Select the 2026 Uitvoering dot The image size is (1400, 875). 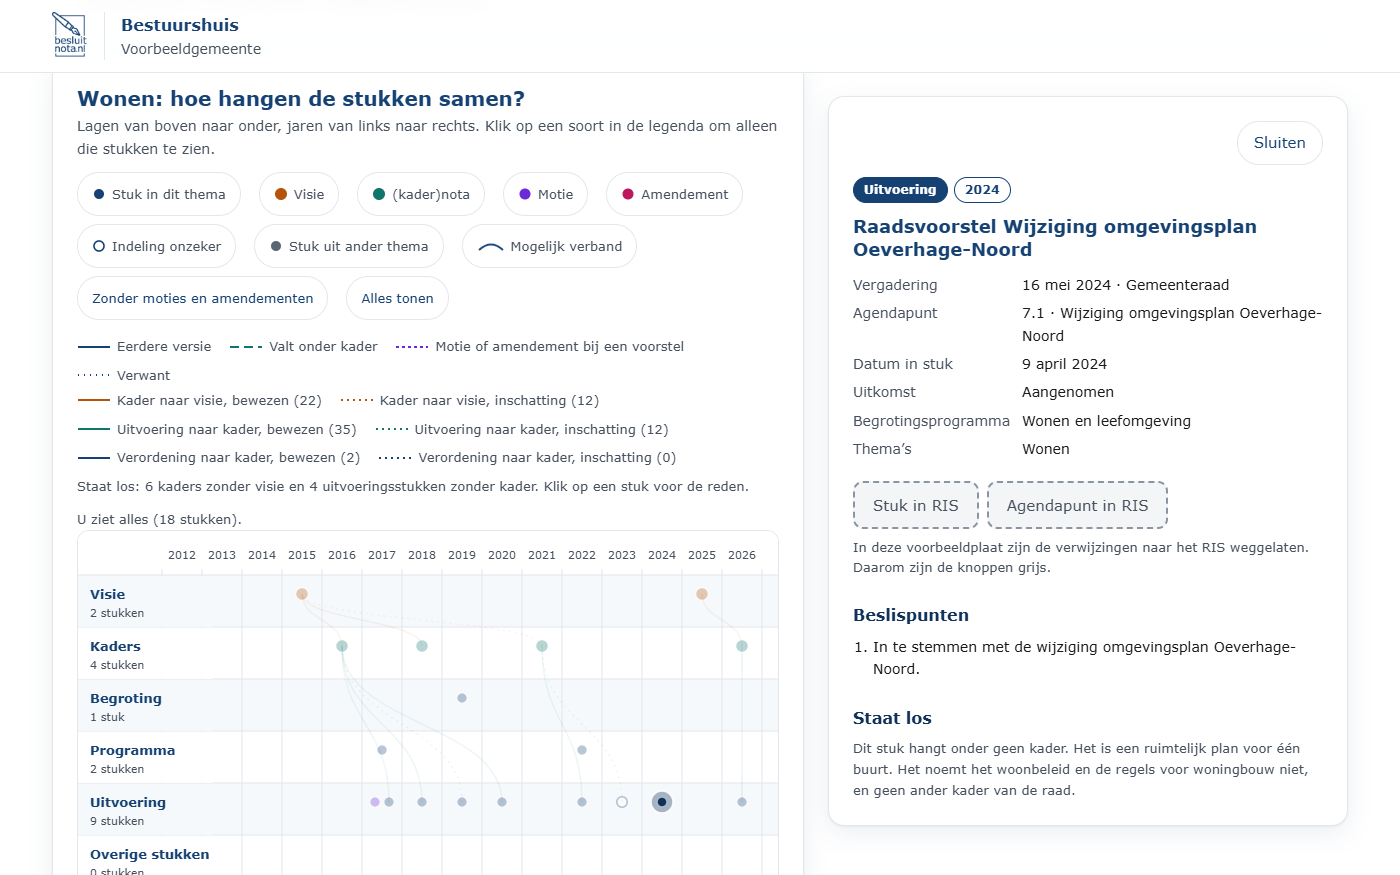click(742, 802)
